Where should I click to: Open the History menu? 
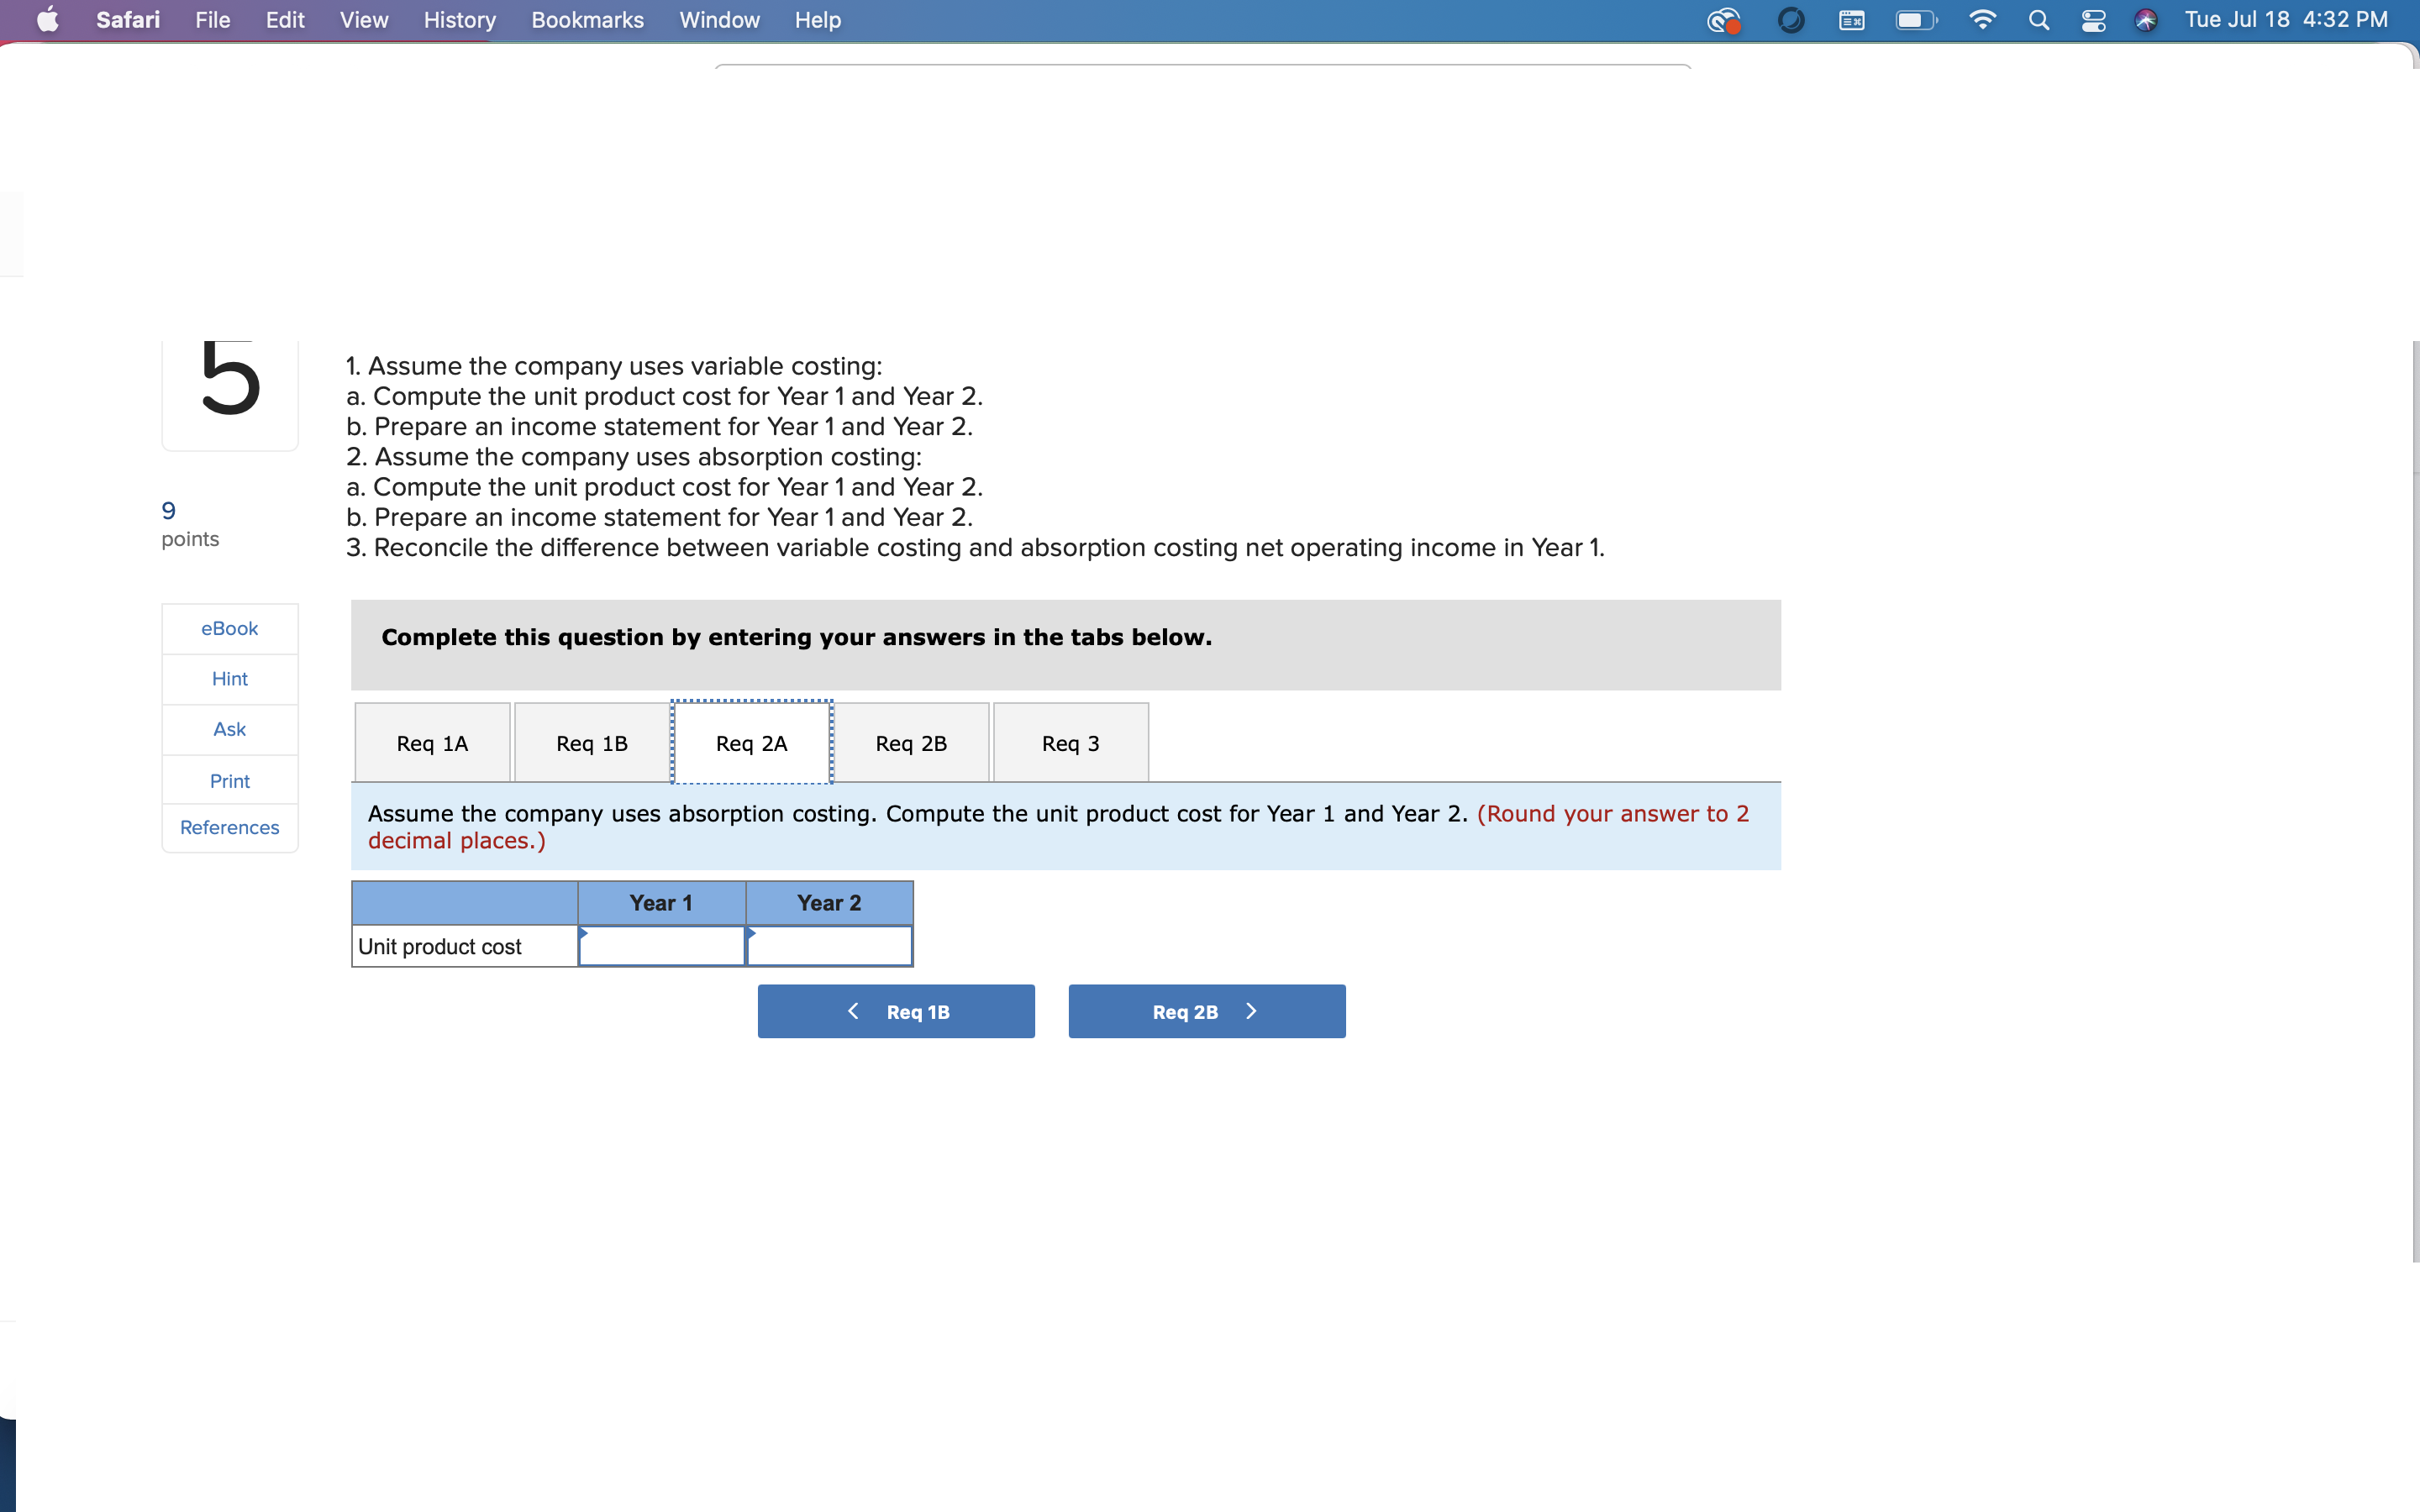(458, 20)
